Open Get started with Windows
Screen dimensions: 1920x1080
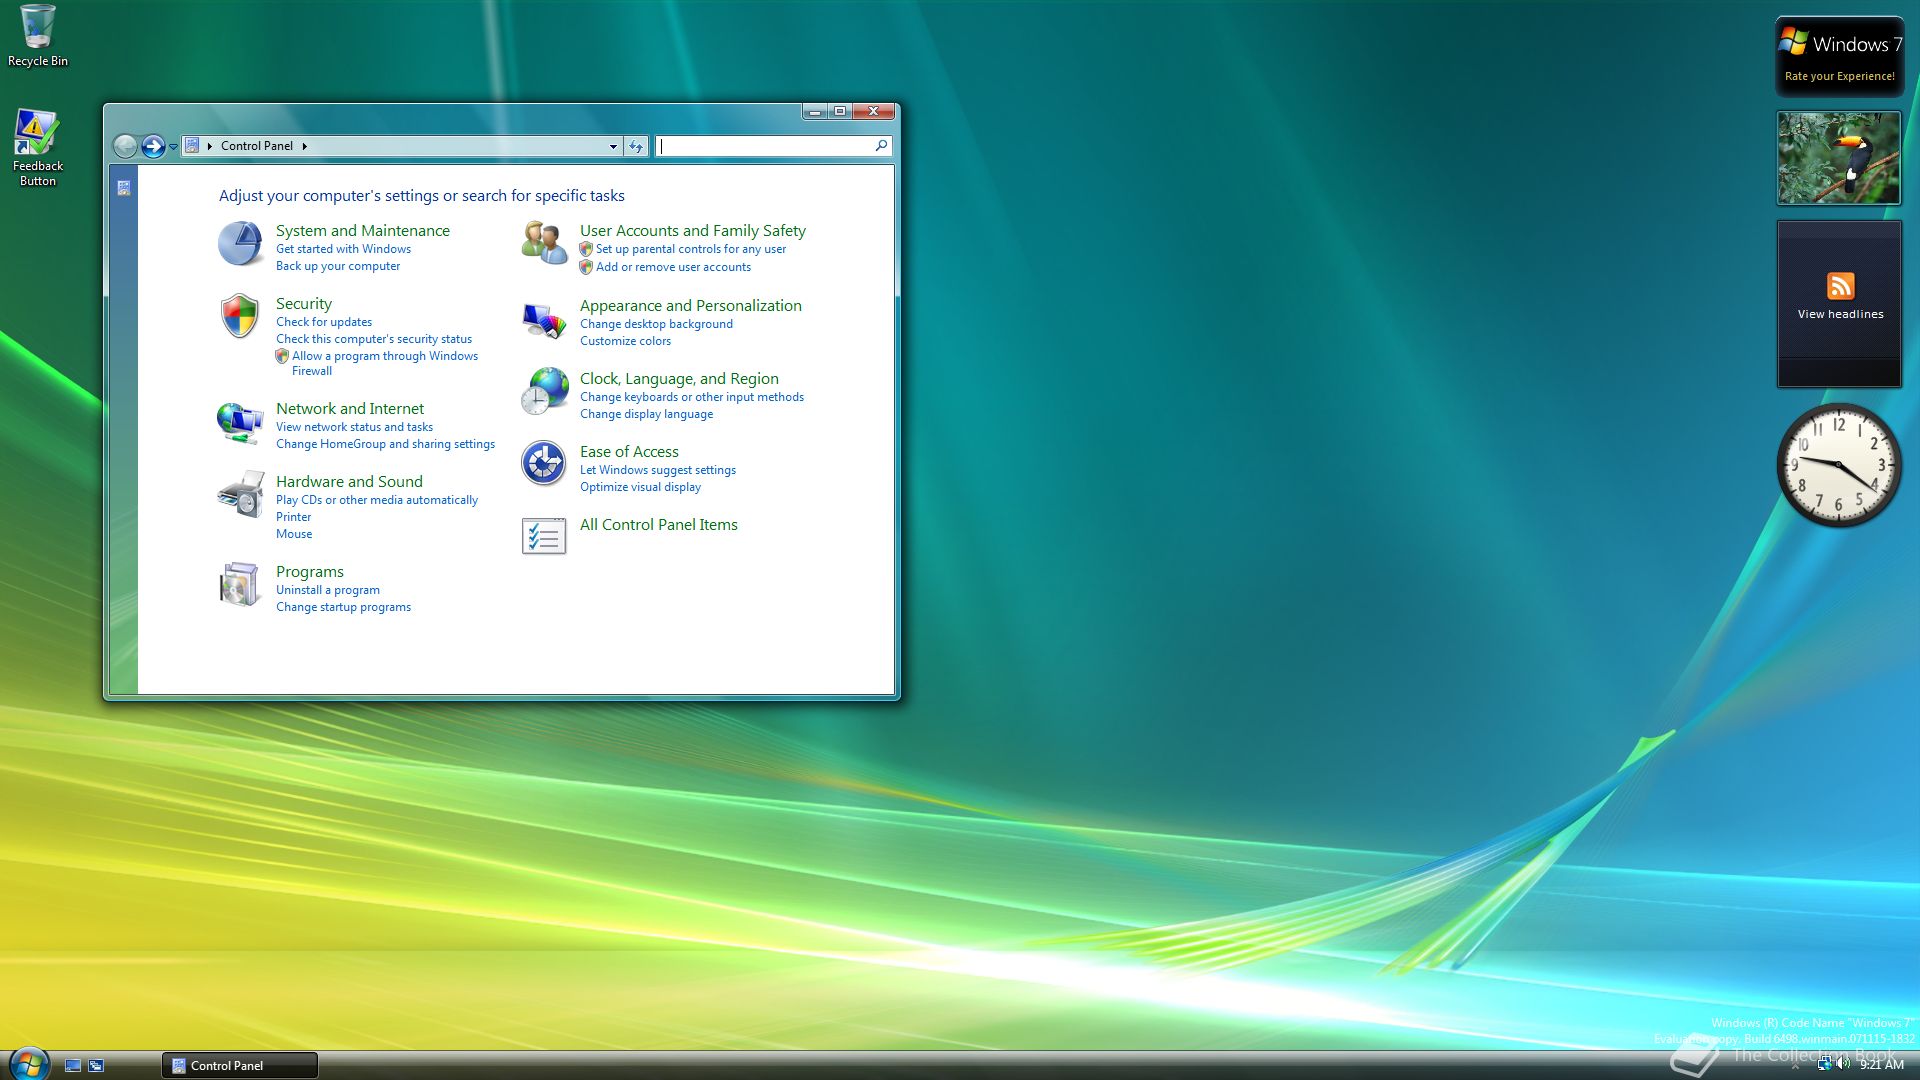tap(343, 249)
